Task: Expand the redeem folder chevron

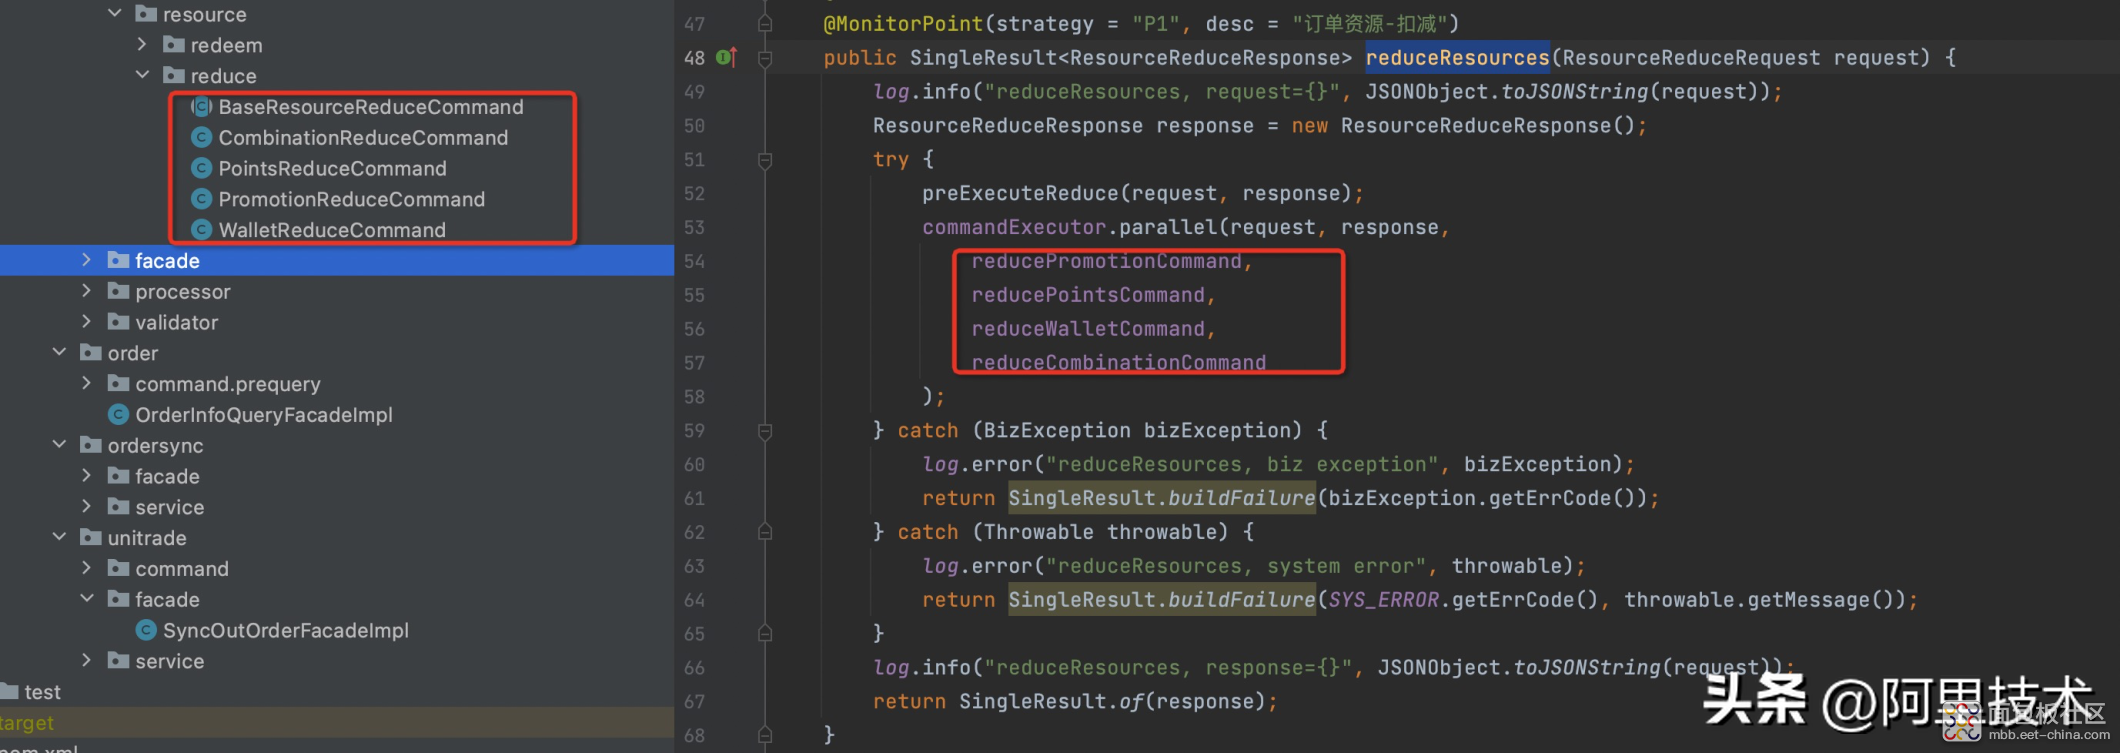Action: click(142, 45)
